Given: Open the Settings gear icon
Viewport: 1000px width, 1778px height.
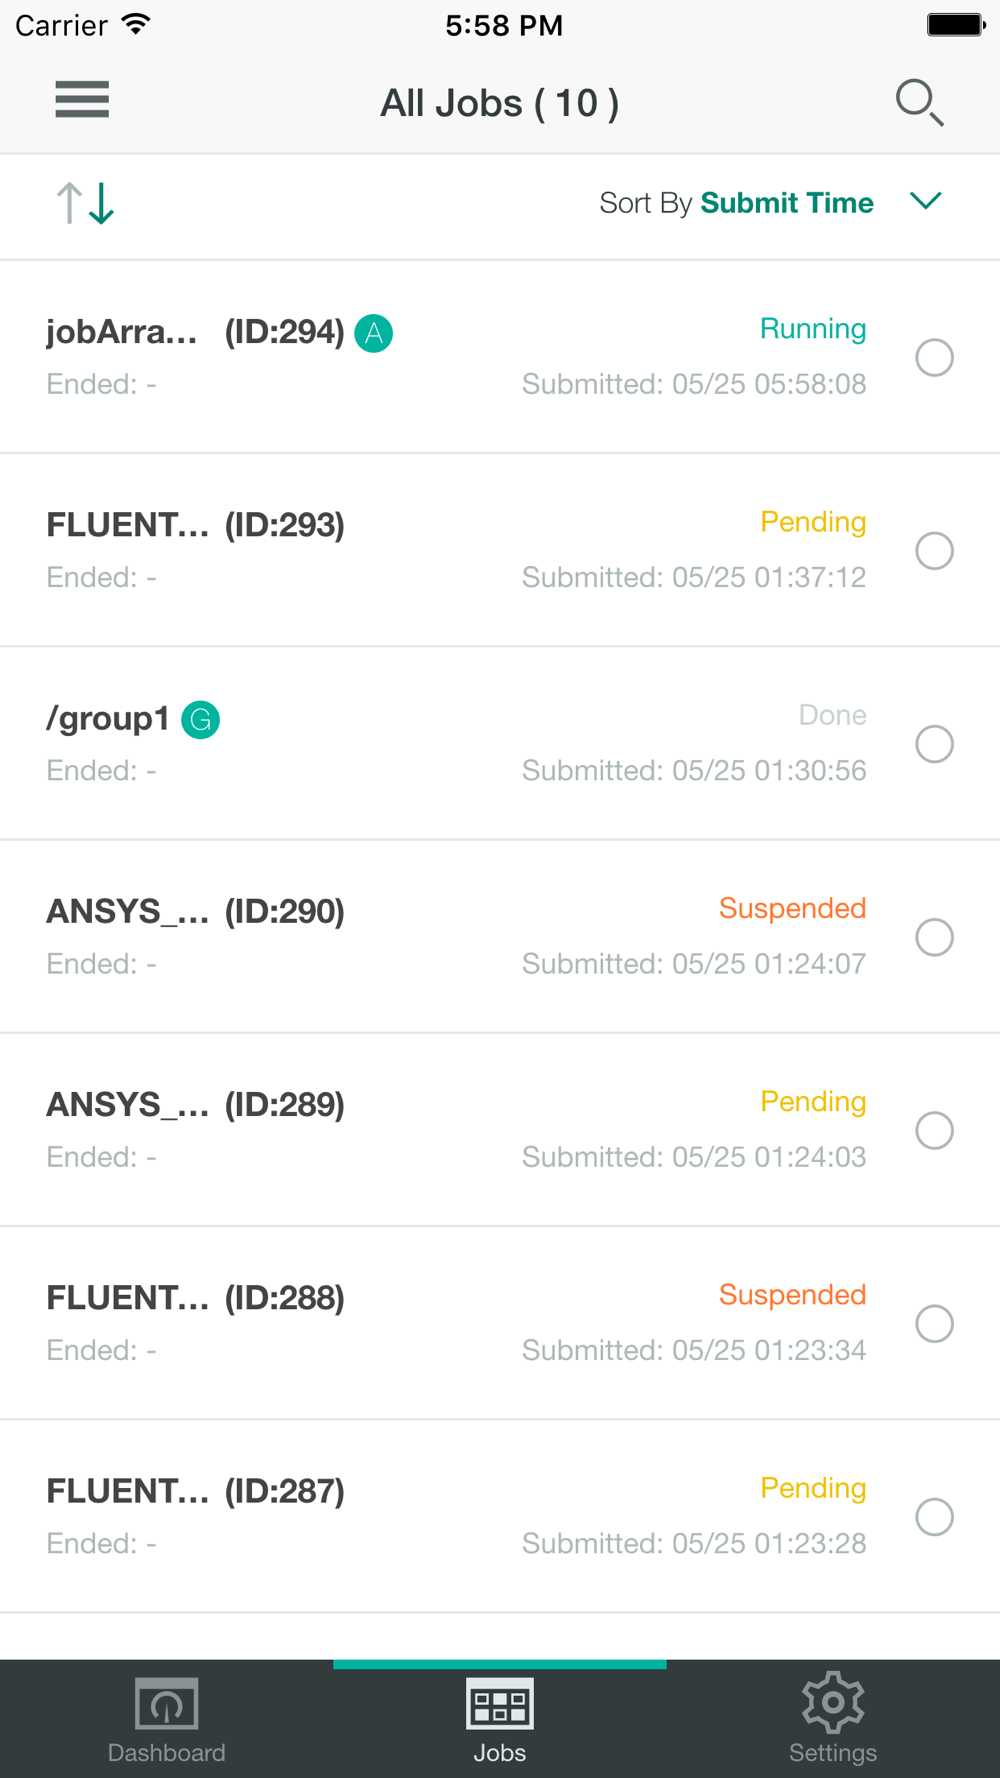Looking at the screenshot, I should click(x=833, y=1702).
